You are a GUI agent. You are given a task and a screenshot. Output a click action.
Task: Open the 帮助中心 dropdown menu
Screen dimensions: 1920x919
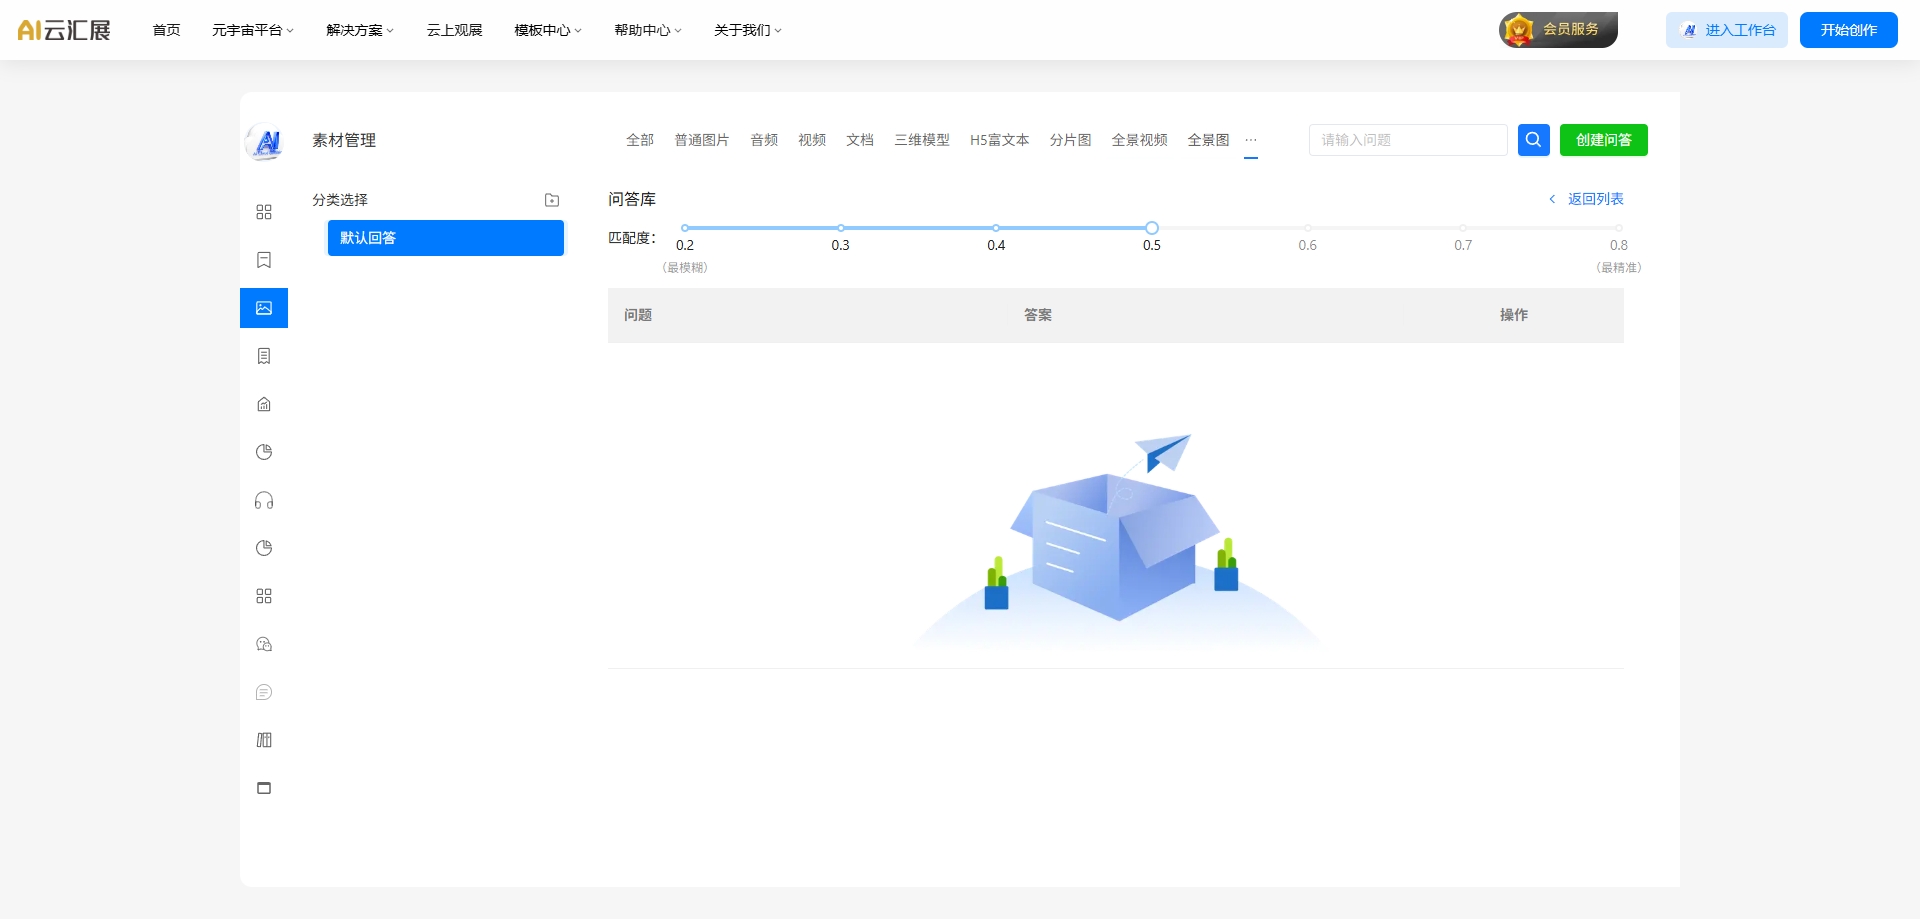647,30
